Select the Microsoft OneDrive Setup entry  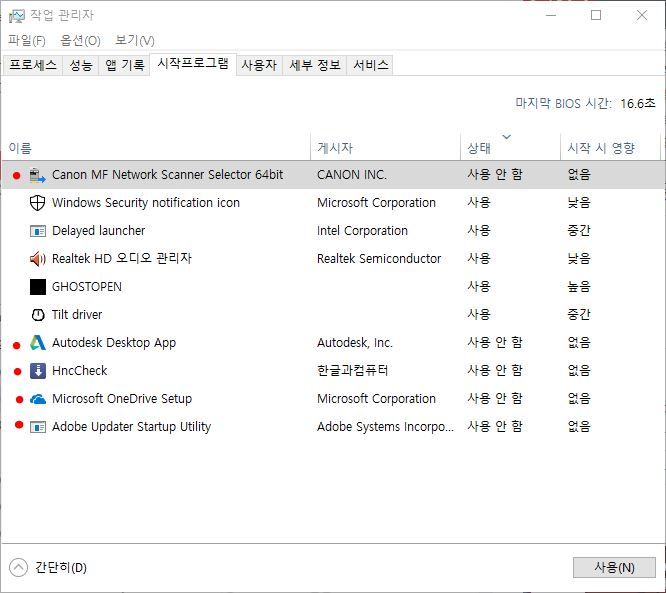click(333, 399)
